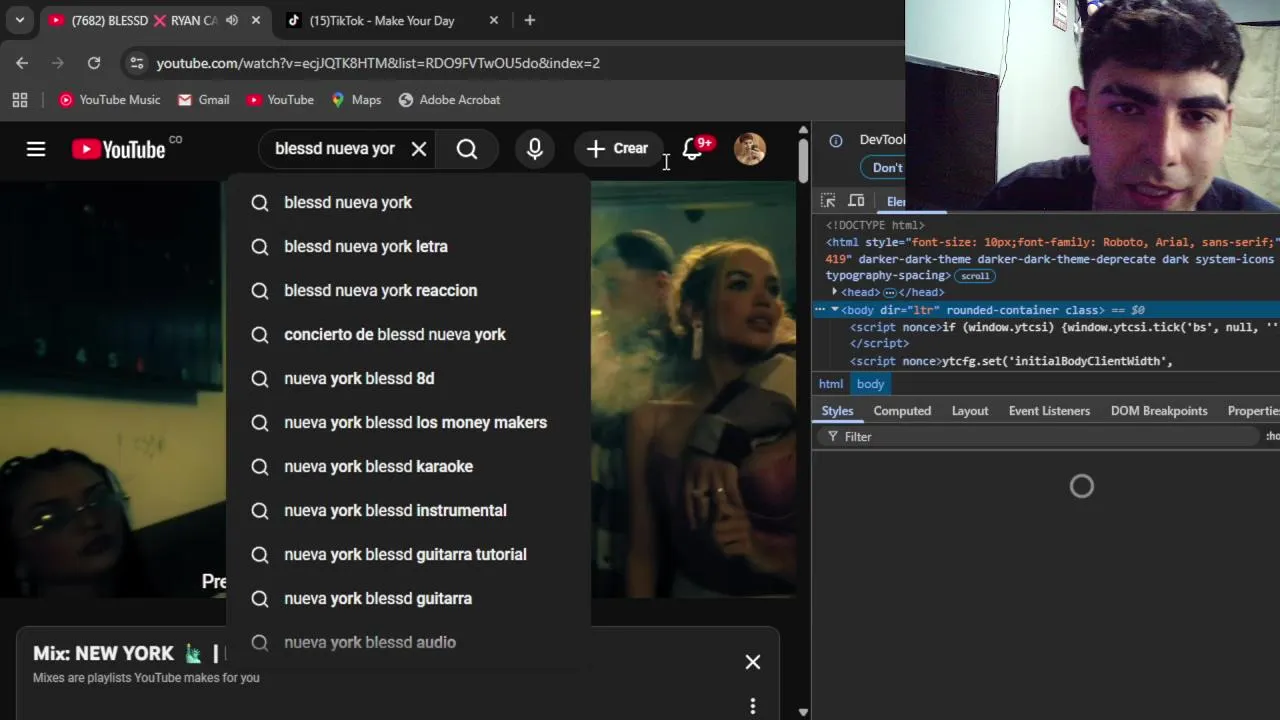This screenshot has height=720, width=1280.
Task: Click the search magnifier button
Action: point(467,149)
